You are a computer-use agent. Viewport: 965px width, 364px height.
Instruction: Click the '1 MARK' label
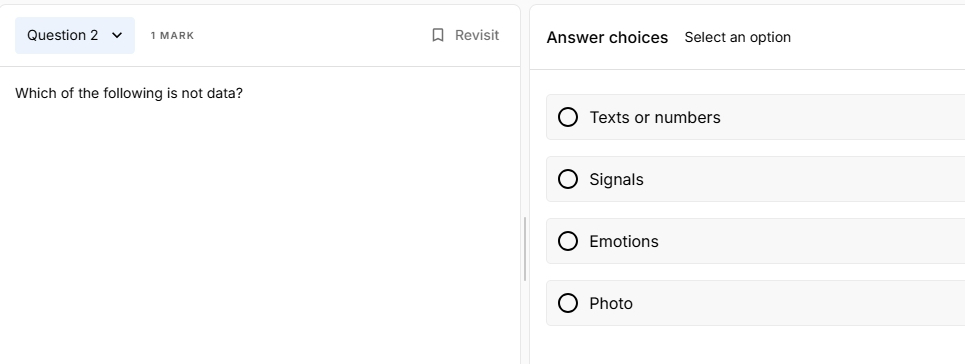172,36
